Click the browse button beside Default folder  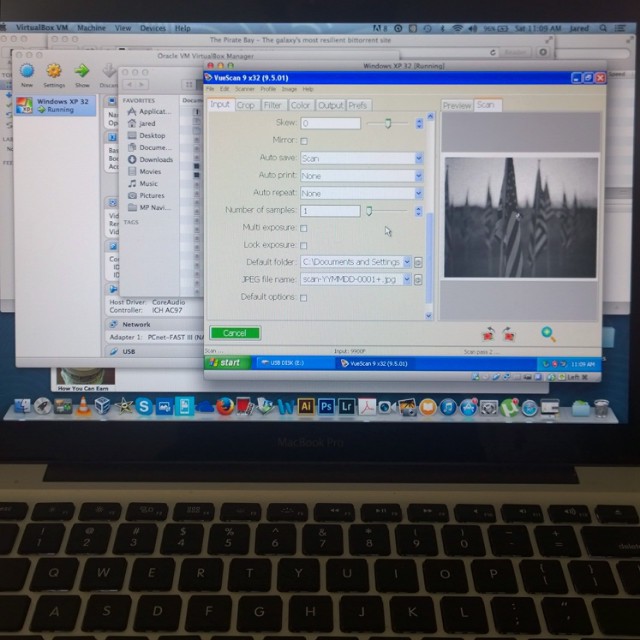tap(418, 262)
